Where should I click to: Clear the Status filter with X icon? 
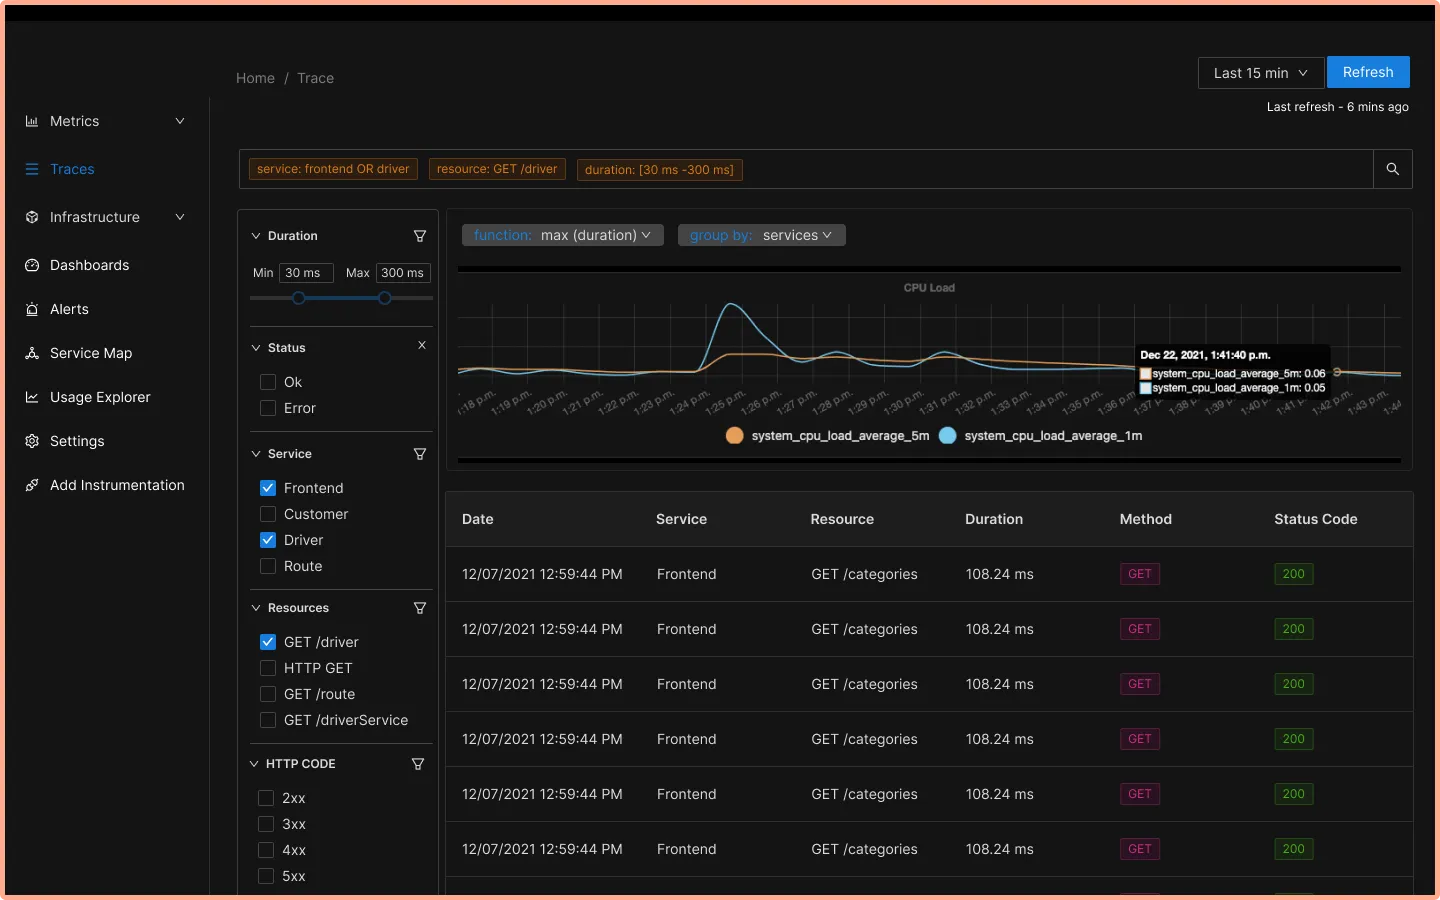click(422, 345)
